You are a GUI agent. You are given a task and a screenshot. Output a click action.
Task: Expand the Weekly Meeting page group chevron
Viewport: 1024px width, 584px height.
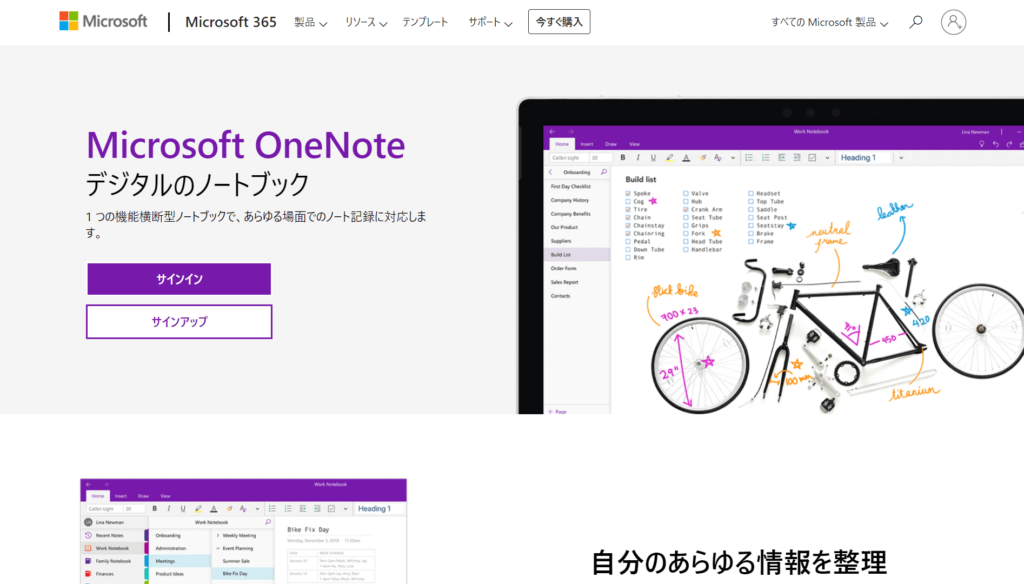(218, 535)
